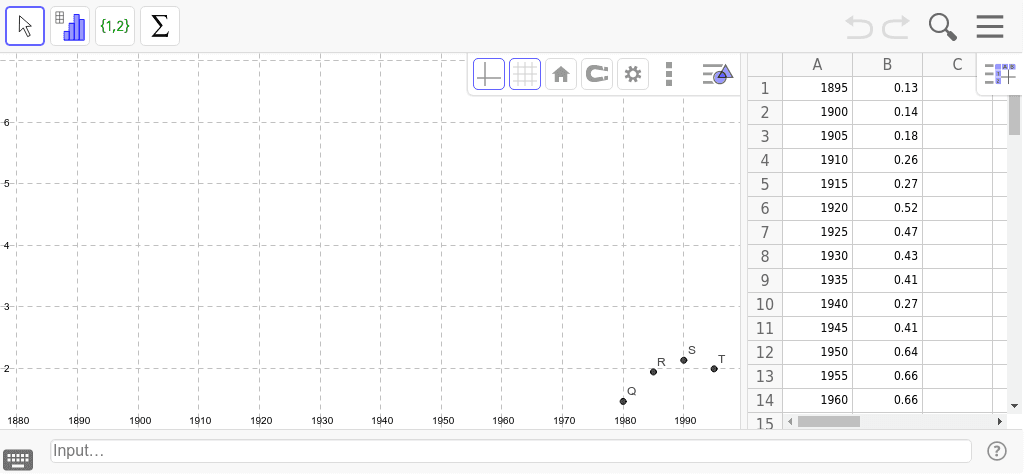The width and height of the screenshot is (1024, 474).
Task: Select cell containing 0.26
Action: 888,160
